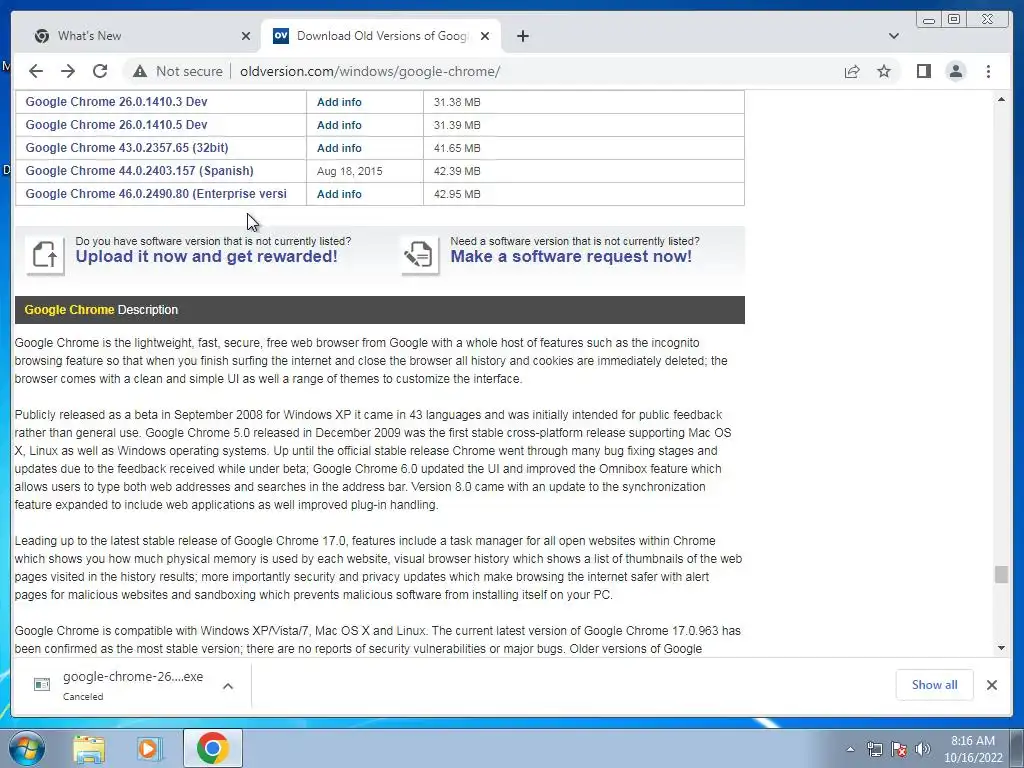Viewport: 1024px width, 768px height.
Task: Click Add info for Chrome 26.0.1410.5 Dev
Action: (x=339, y=125)
